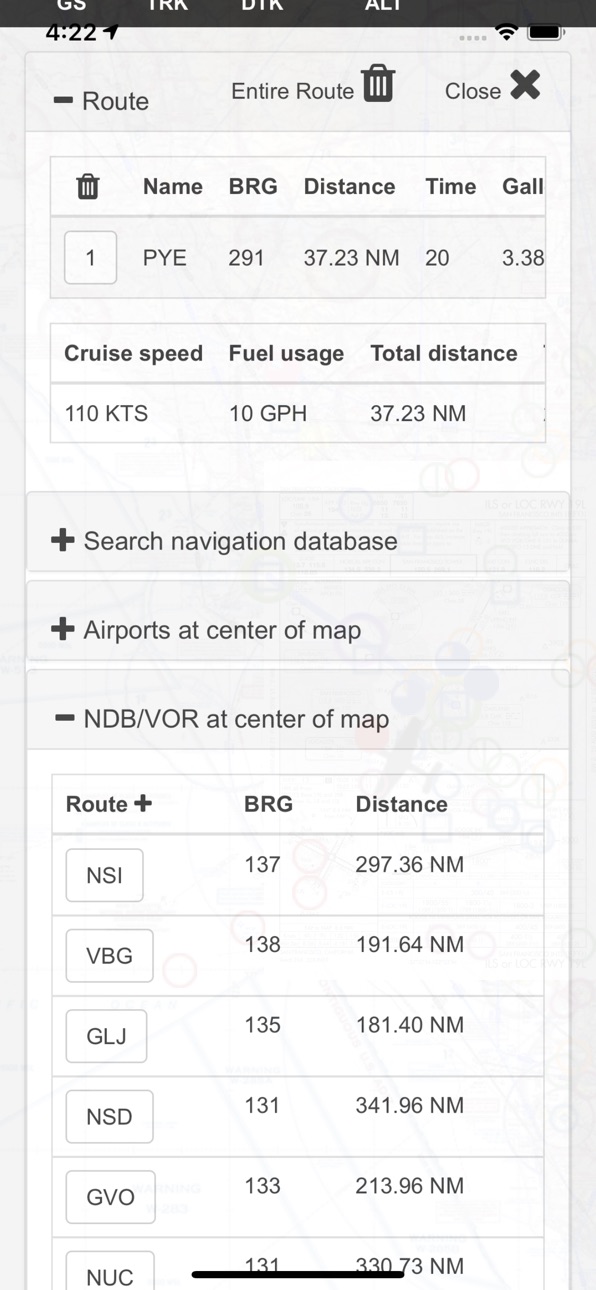The width and height of the screenshot is (596, 1290).
Task: Tap the 110 KTS cruise speed value
Action: tap(106, 413)
